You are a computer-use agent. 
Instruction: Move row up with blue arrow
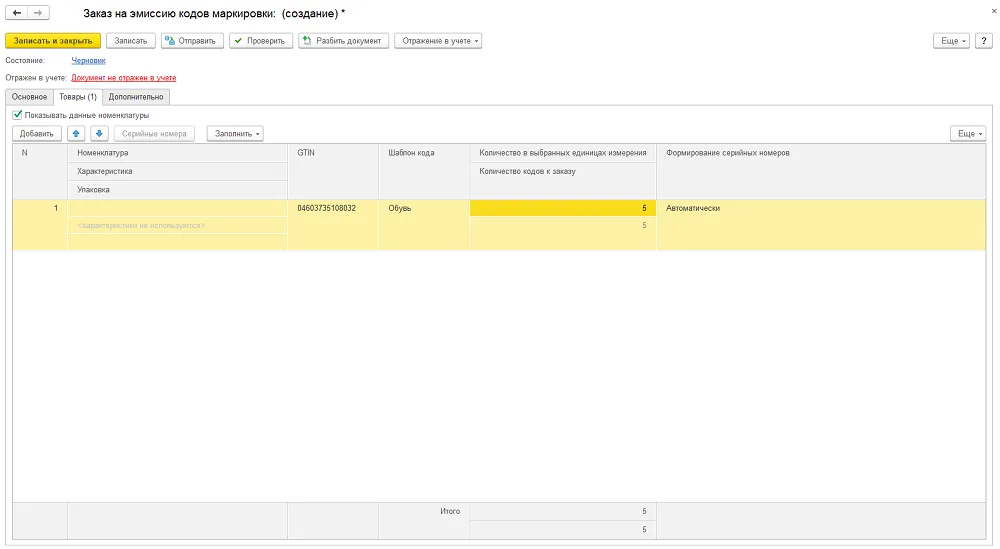(x=76, y=133)
